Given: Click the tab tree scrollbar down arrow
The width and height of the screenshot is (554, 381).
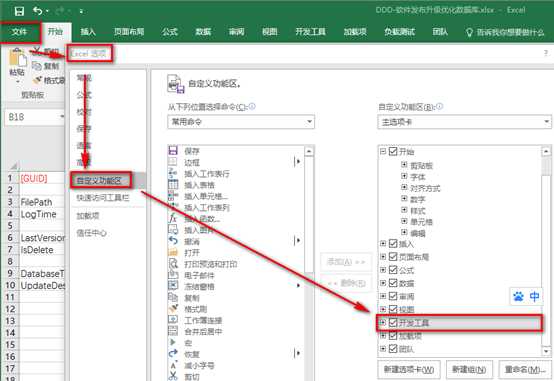Looking at the screenshot, I should pyautogui.click(x=546, y=351).
